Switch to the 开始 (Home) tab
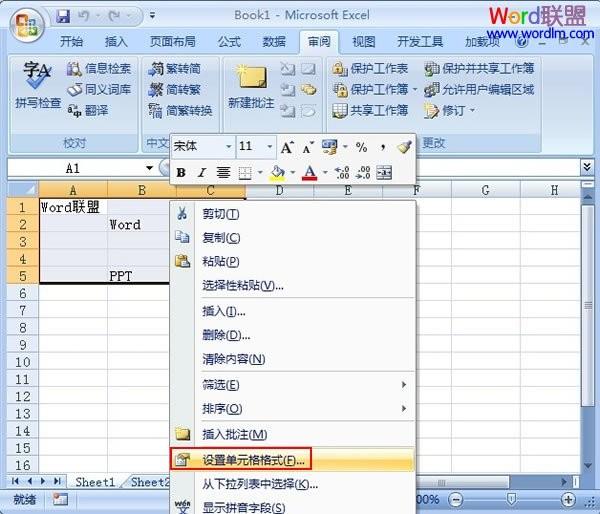600x514 pixels. pyautogui.click(x=71, y=41)
